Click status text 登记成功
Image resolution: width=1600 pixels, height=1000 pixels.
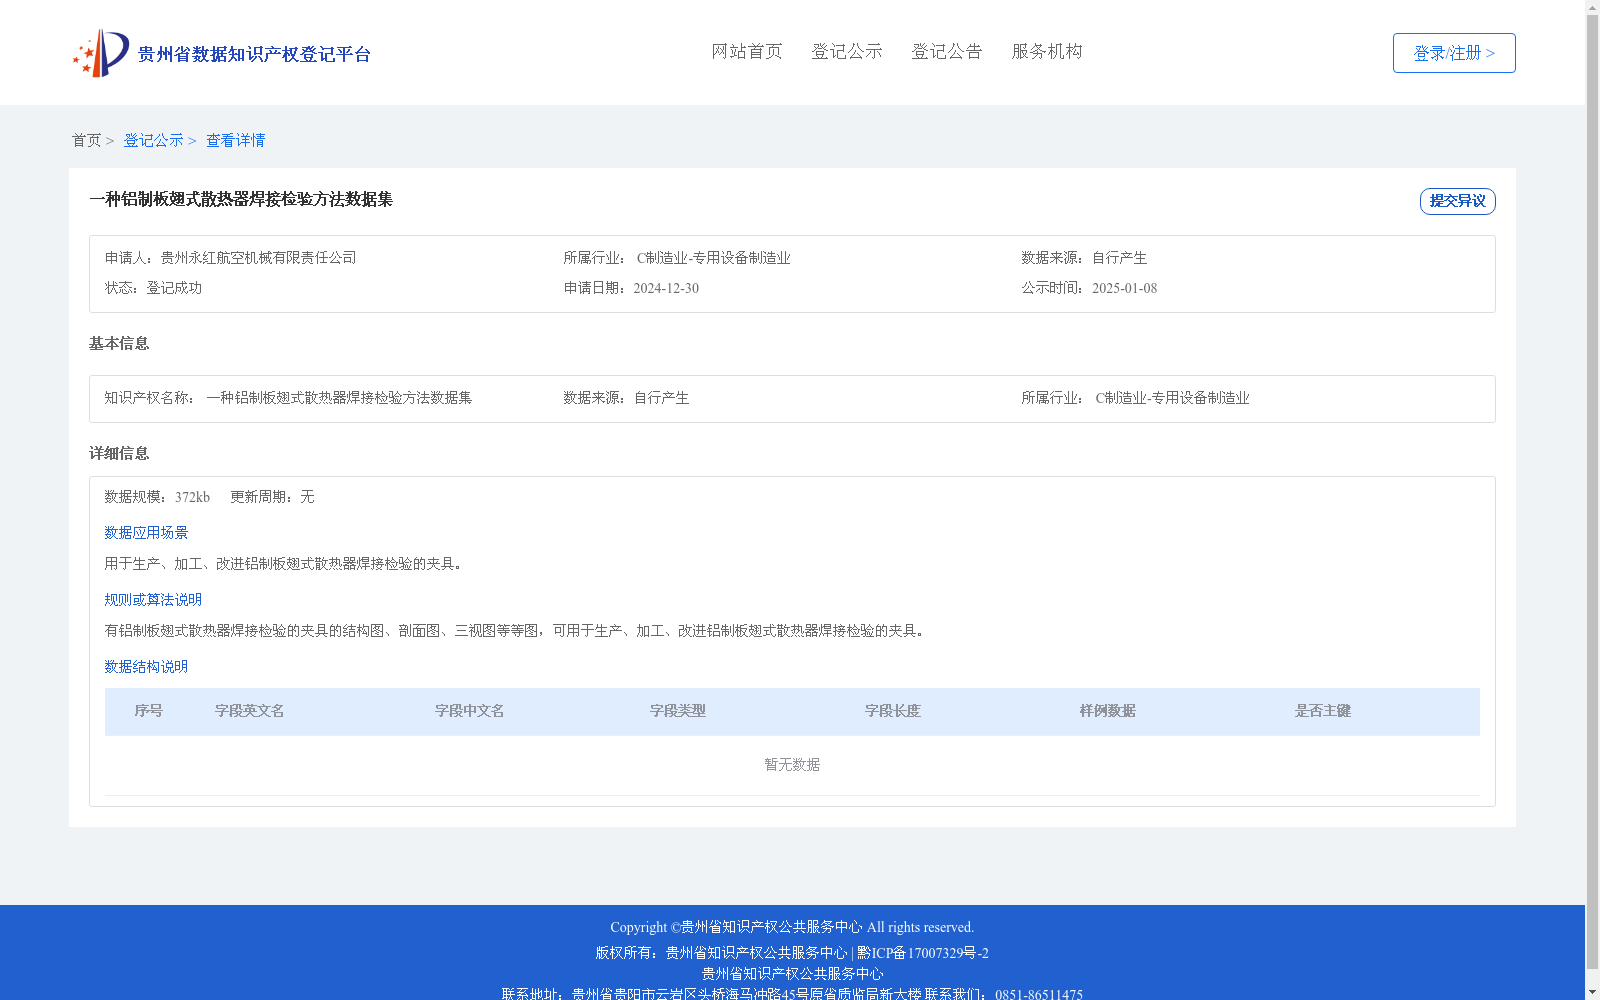[174, 288]
